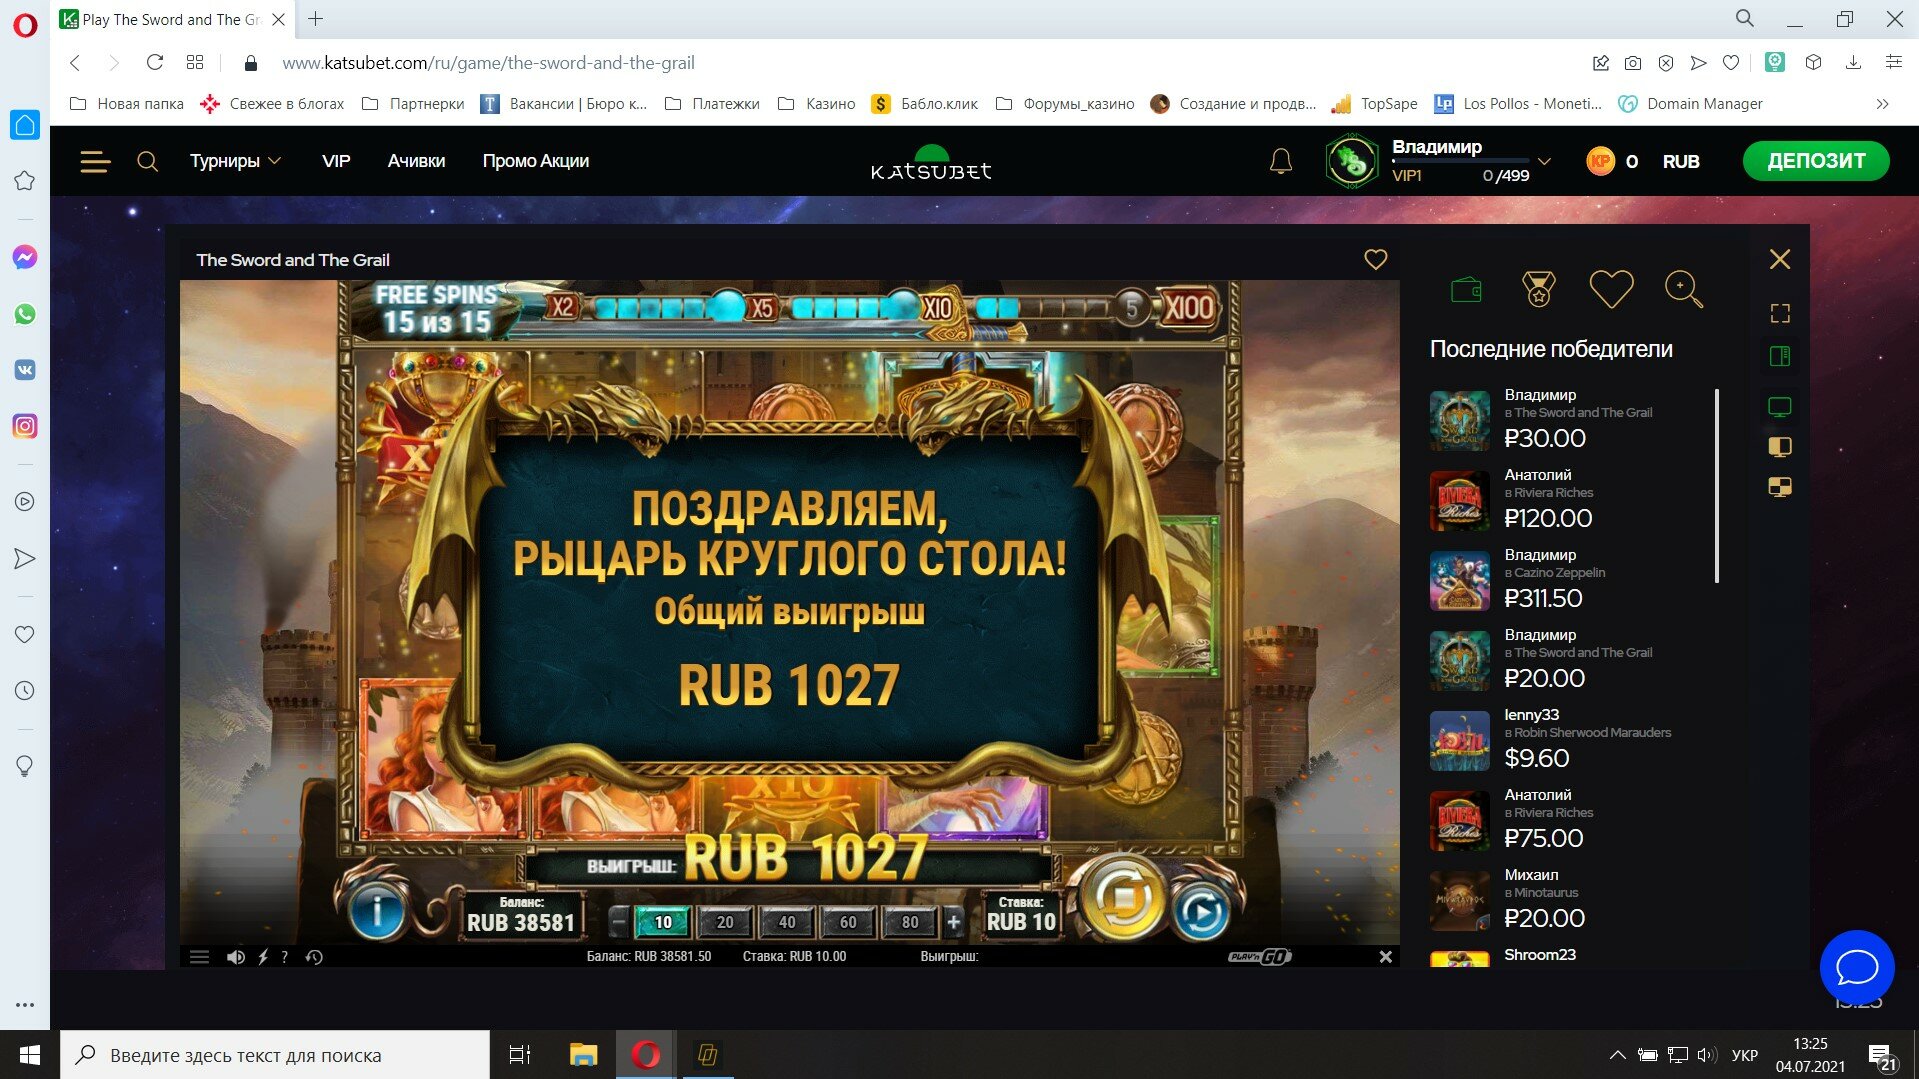Show more hidden bookmarks chevron
The image size is (1919, 1079).
(1883, 104)
